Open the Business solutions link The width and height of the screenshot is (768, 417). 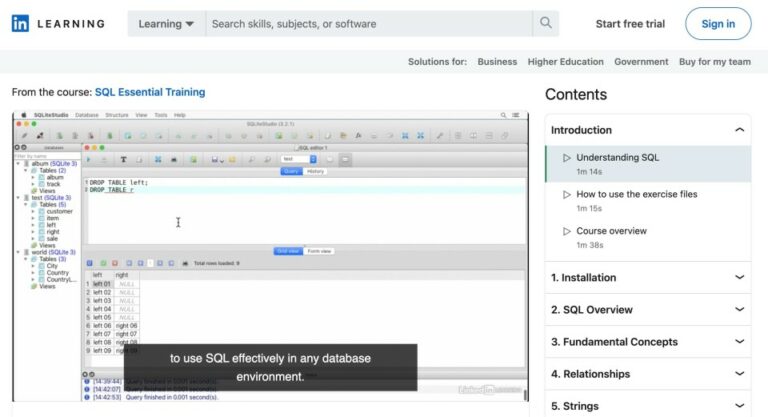[497, 62]
